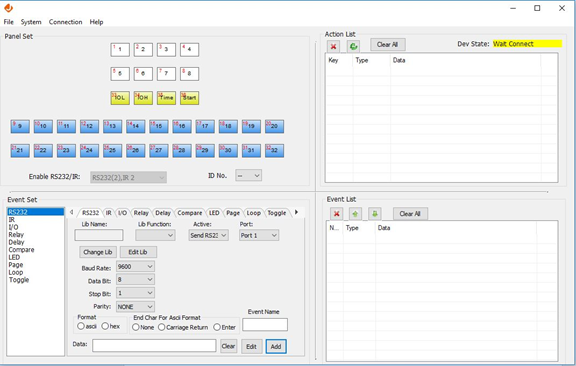
Task: Click the Data input field
Action: (154, 346)
